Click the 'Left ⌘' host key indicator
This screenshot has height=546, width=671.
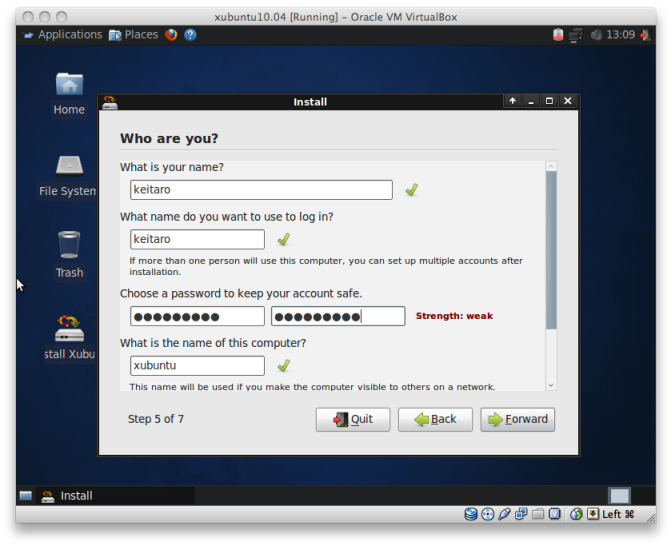(x=618, y=514)
